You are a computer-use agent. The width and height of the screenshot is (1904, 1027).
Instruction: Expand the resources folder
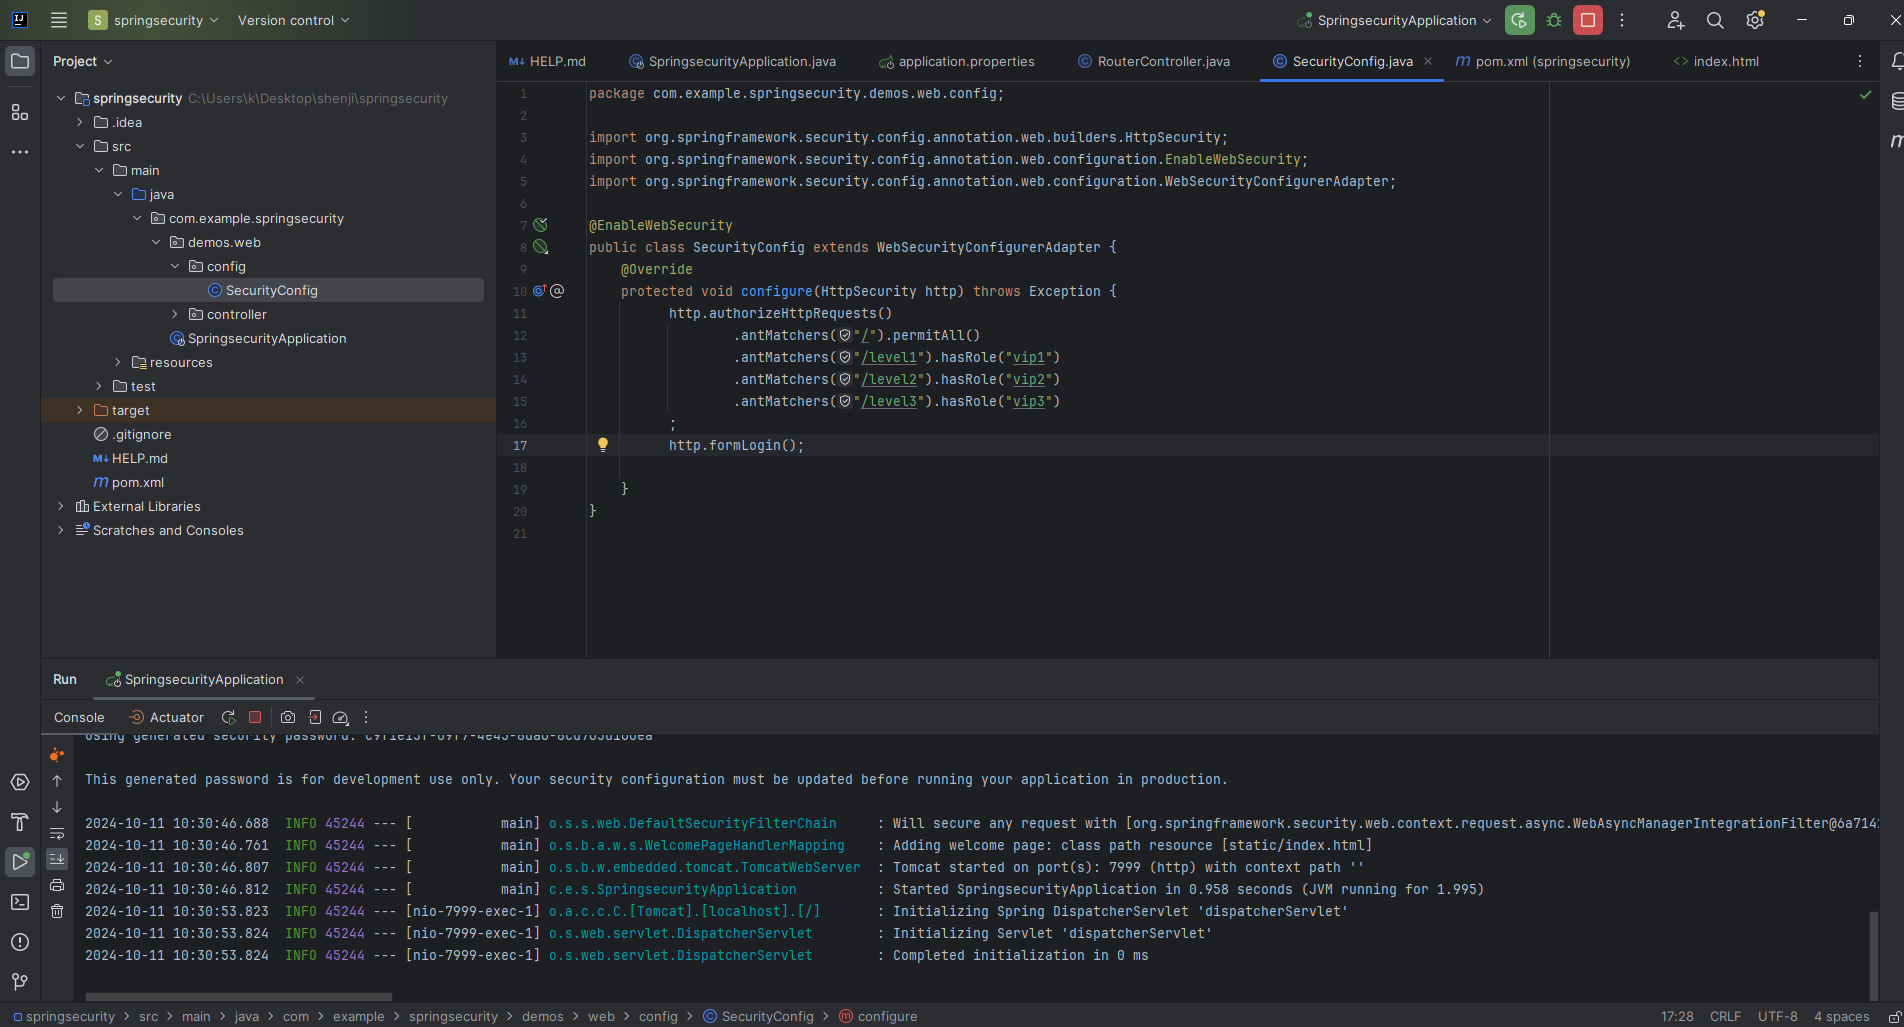coord(118,362)
